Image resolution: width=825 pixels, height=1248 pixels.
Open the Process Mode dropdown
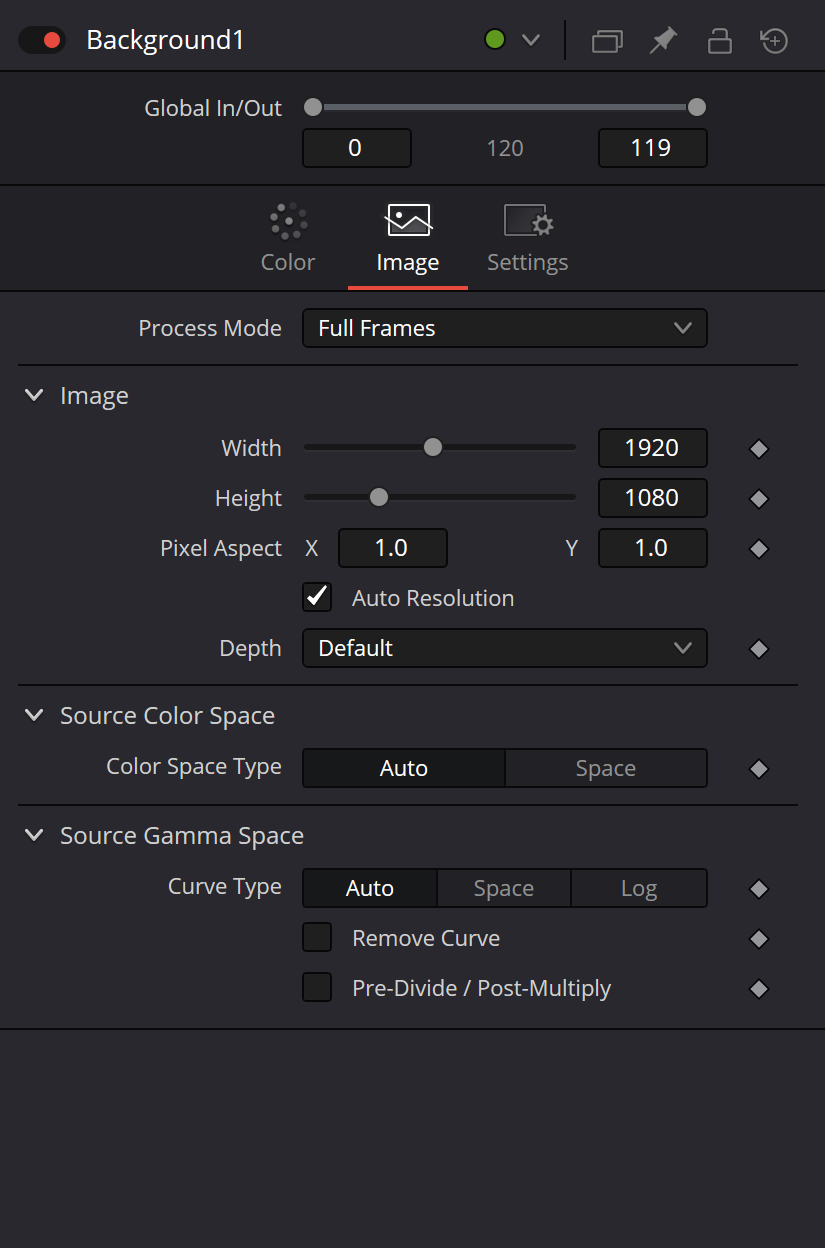pyautogui.click(x=505, y=328)
